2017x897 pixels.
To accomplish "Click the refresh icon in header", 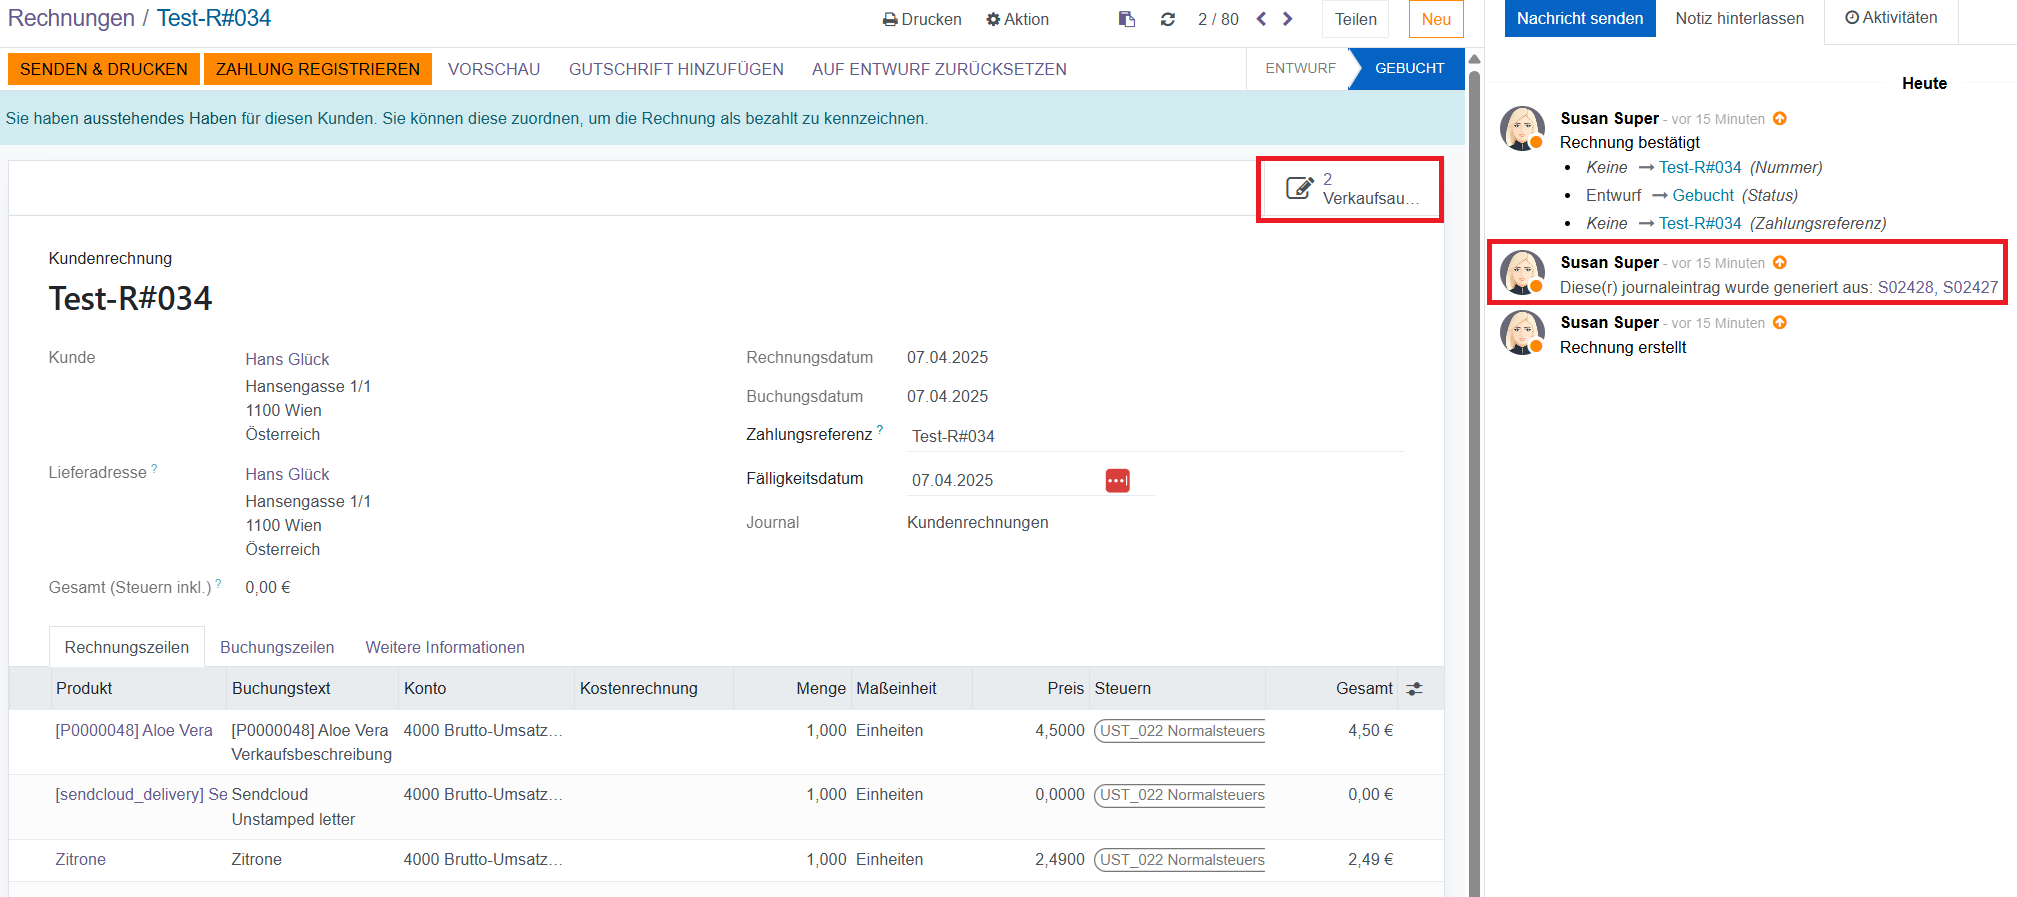I will click(x=1167, y=19).
